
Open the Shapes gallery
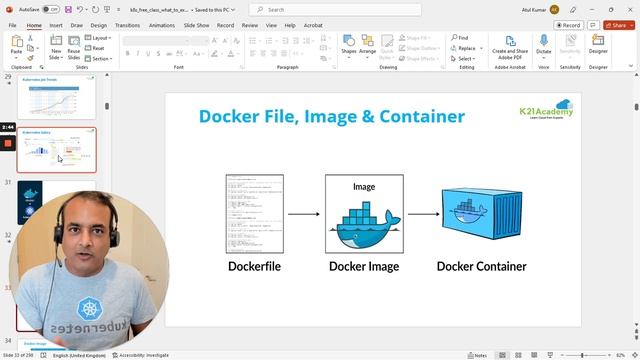click(349, 47)
